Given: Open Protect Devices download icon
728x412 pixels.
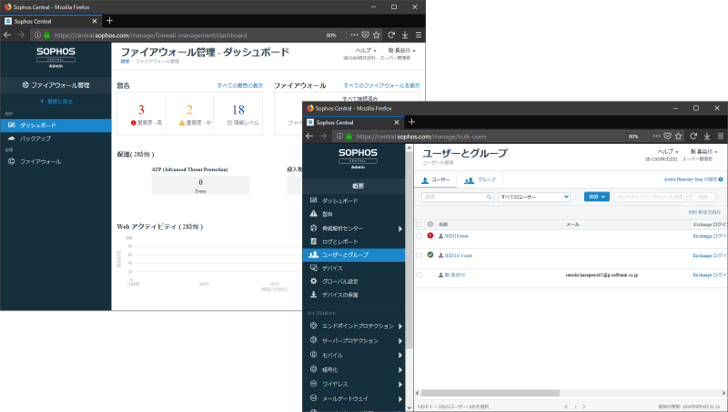Looking at the screenshot, I should click(314, 294).
